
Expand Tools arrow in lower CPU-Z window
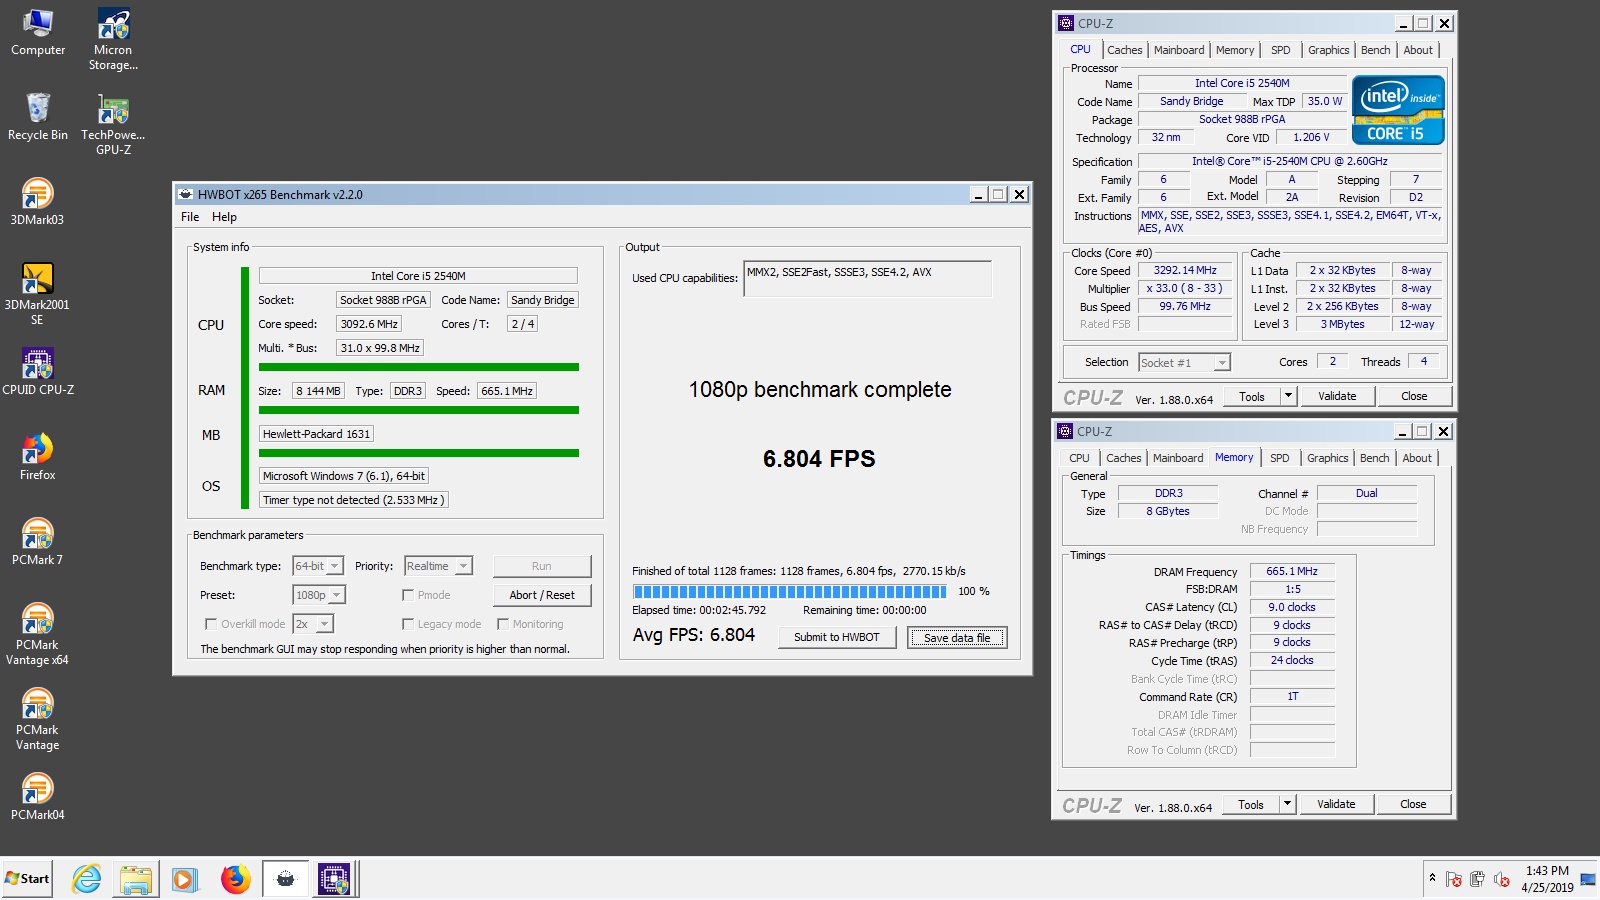pos(1287,804)
